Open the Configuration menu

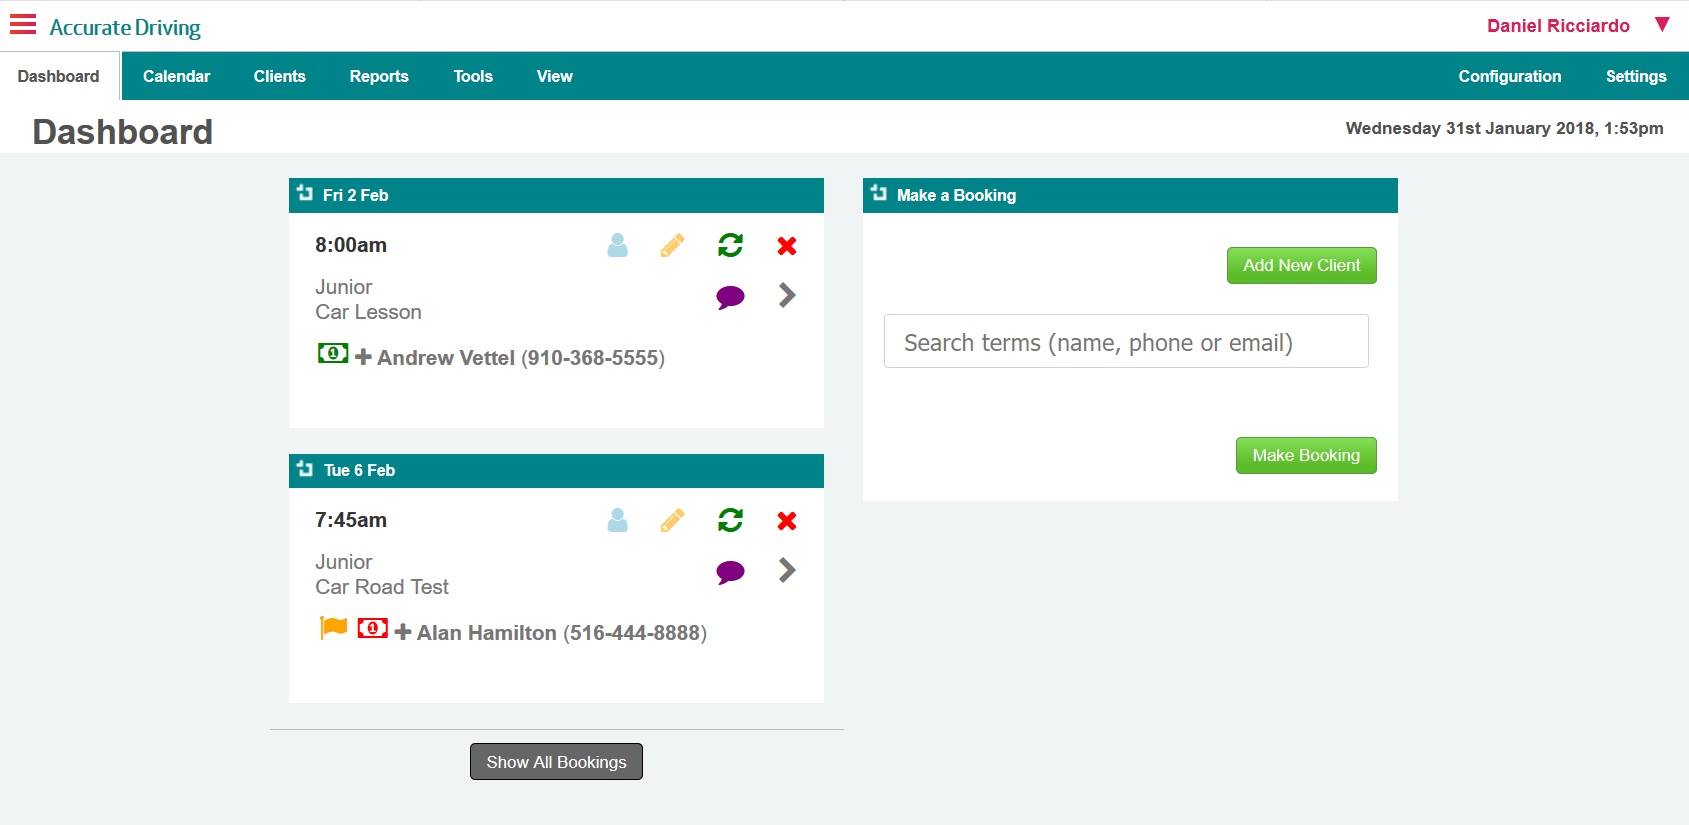click(1510, 76)
